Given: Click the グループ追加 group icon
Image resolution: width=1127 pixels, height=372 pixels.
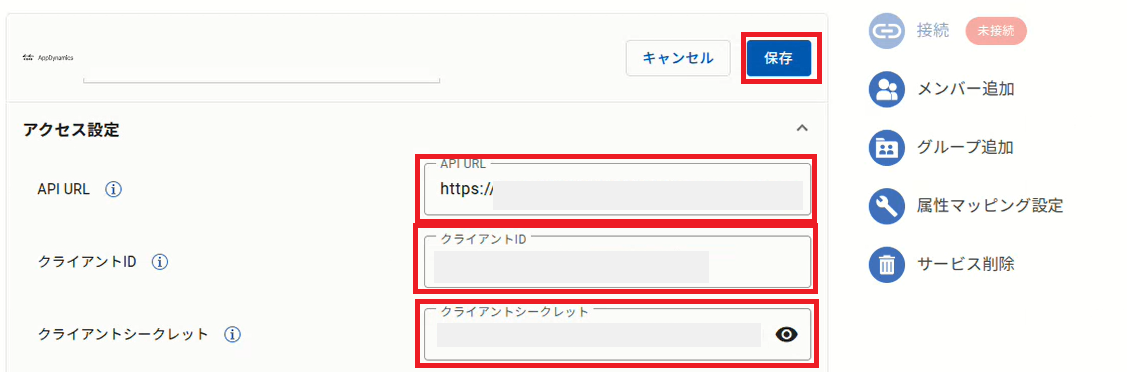Looking at the screenshot, I should click(x=887, y=148).
